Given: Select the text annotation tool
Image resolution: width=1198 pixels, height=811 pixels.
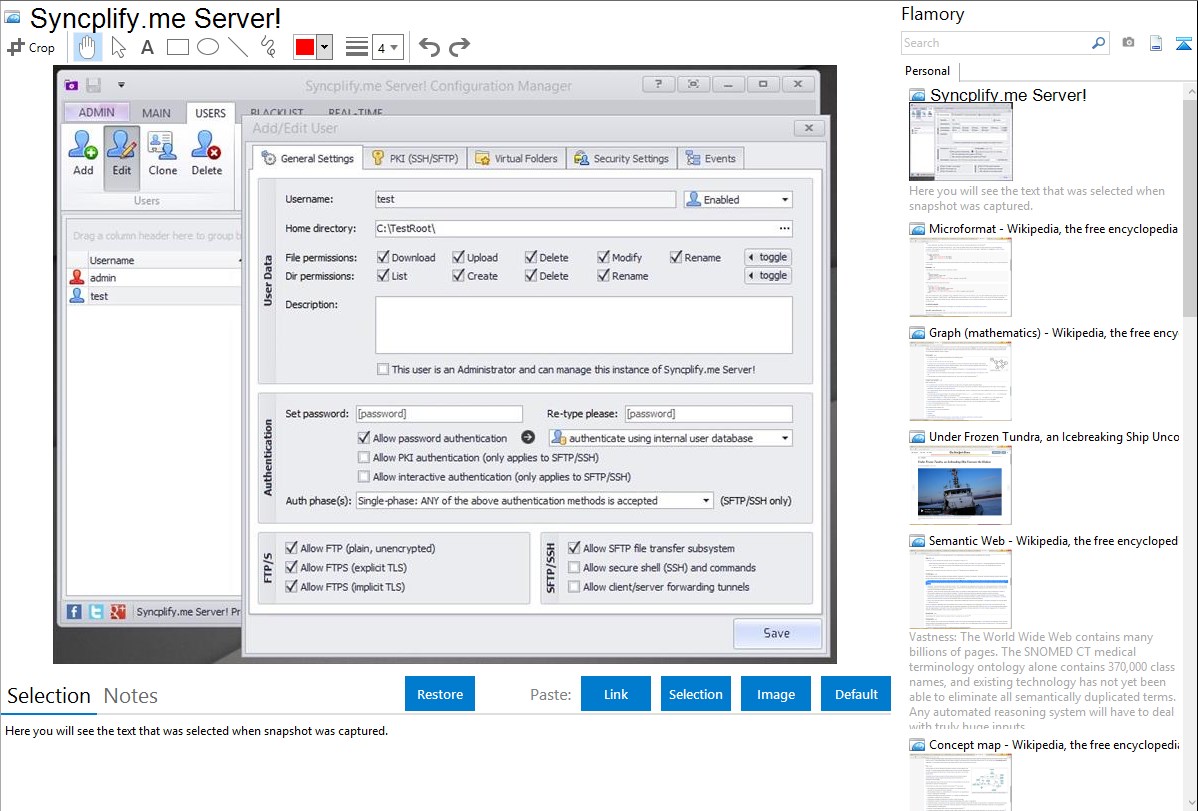Looking at the screenshot, I should tap(147, 47).
